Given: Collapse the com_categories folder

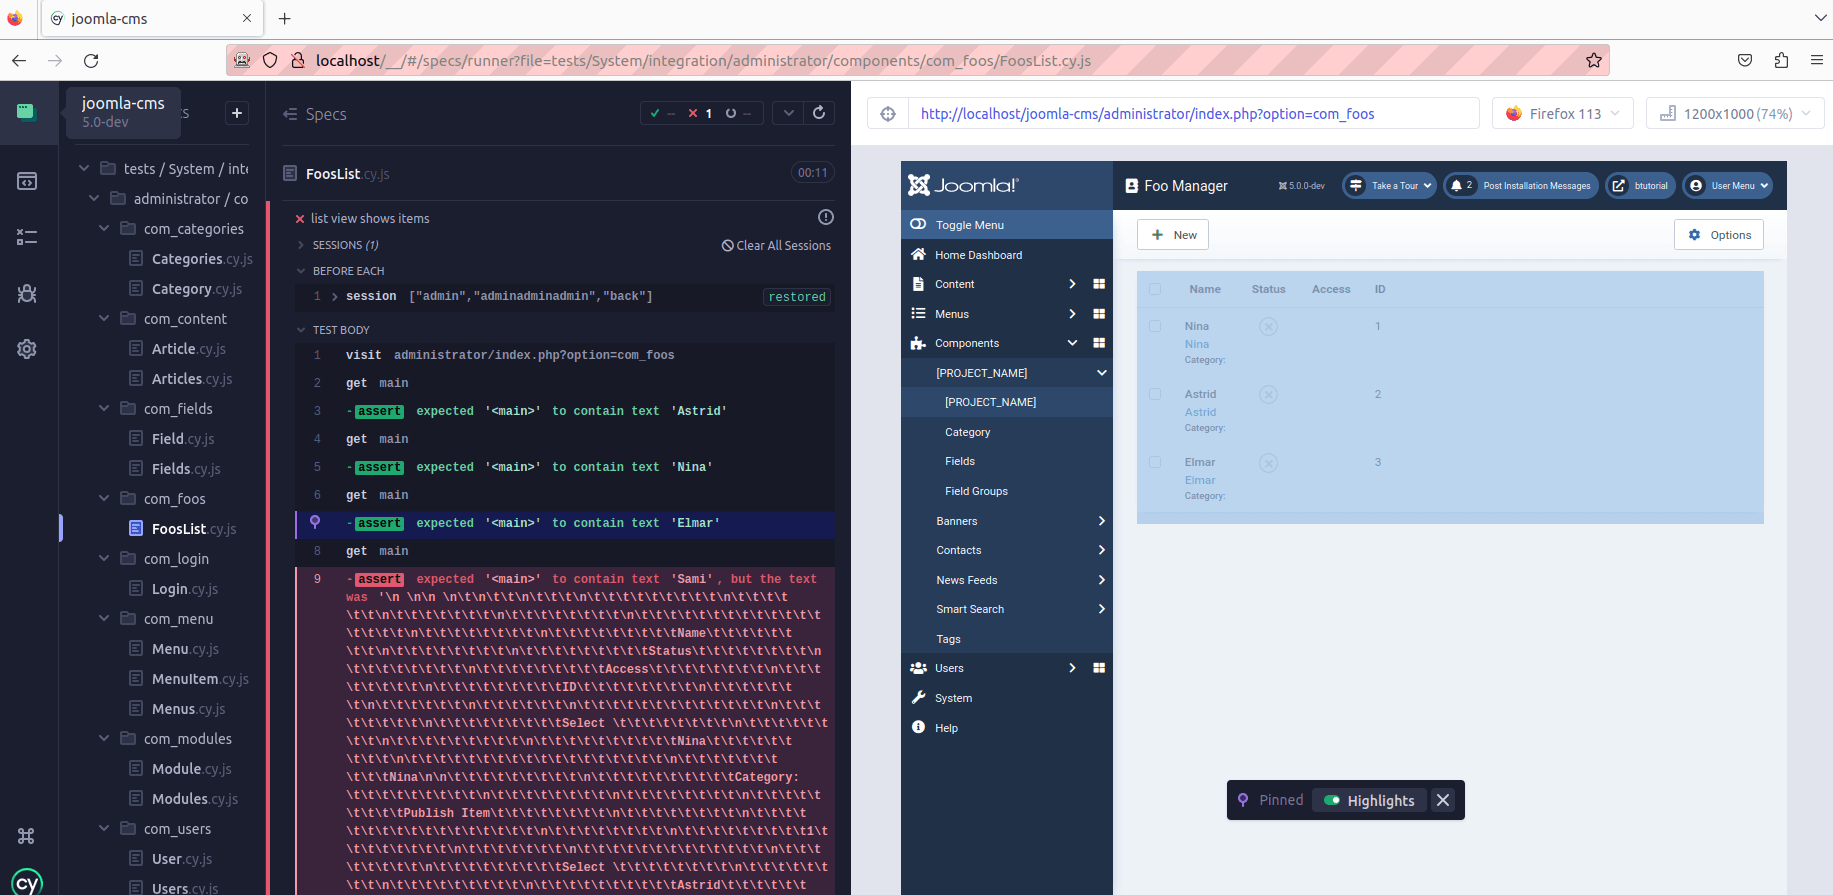Looking at the screenshot, I should point(104,228).
